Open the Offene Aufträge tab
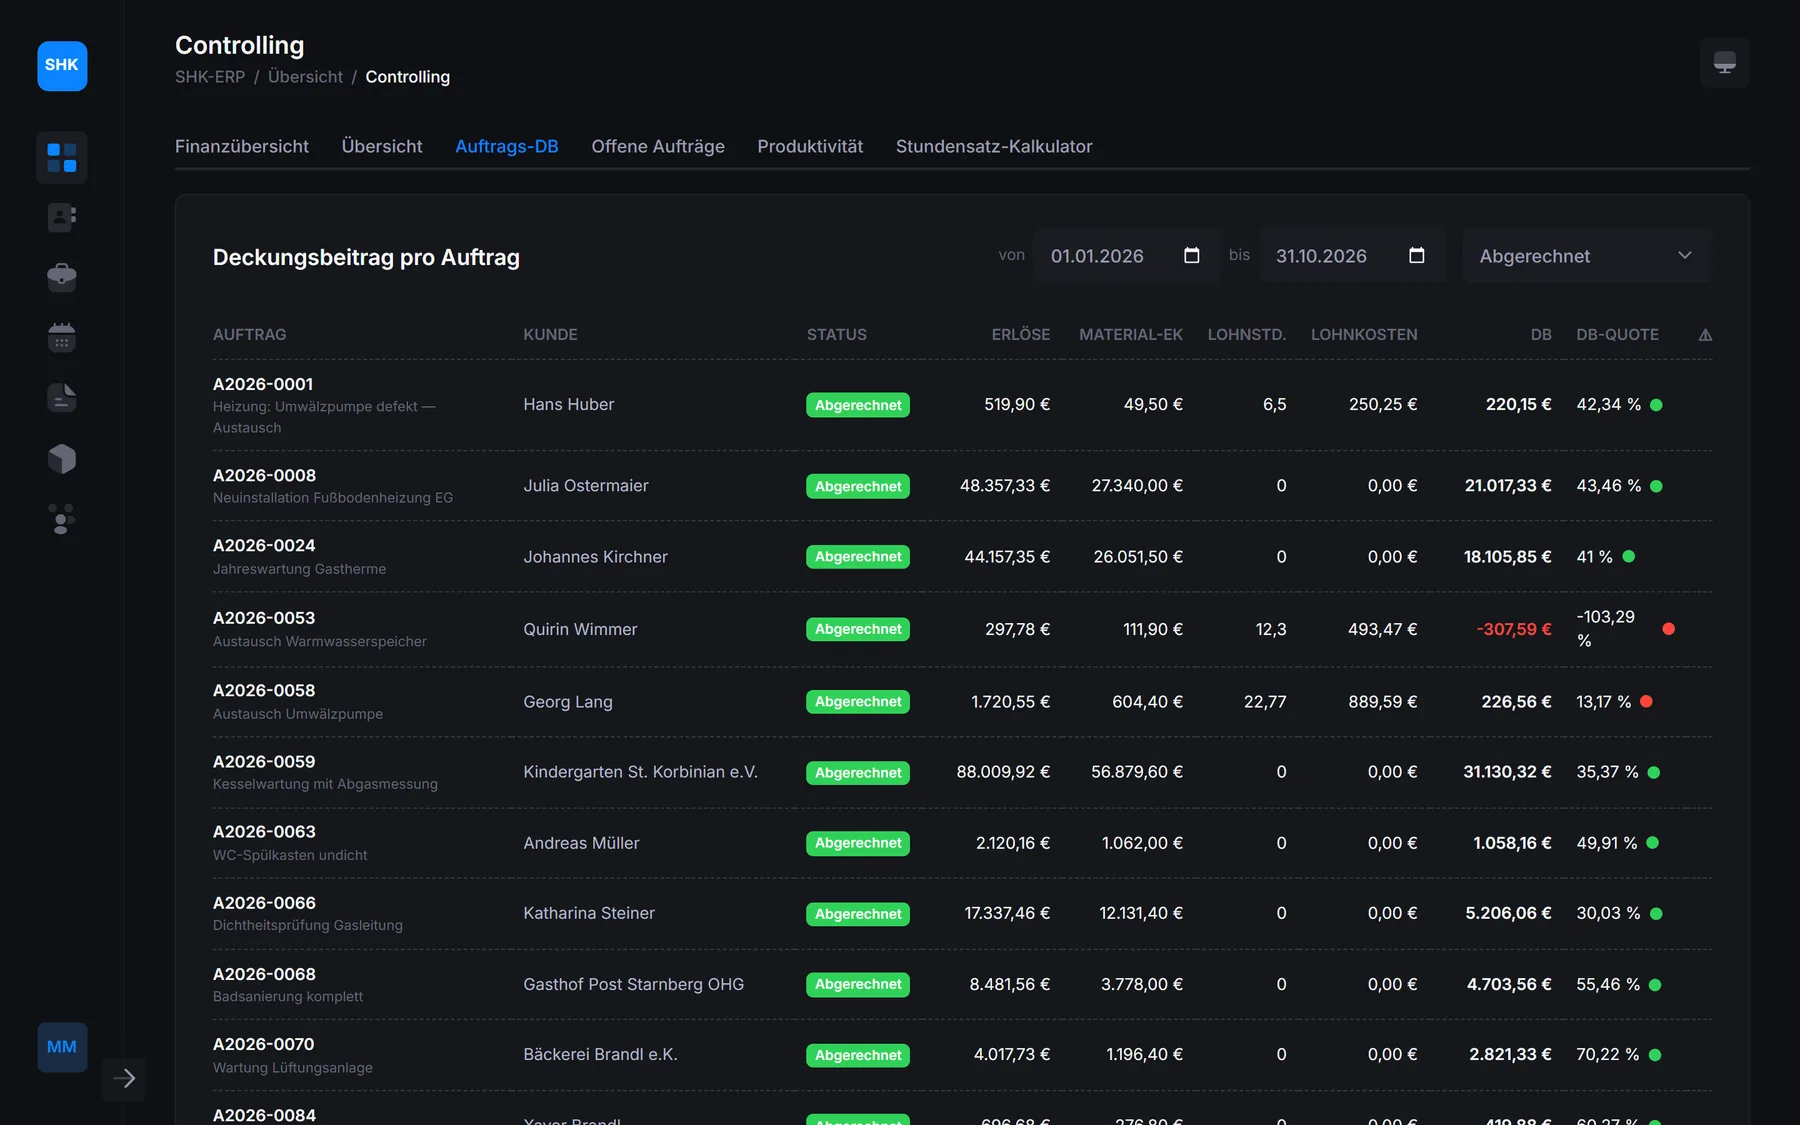Image resolution: width=1800 pixels, height=1125 pixels. pyautogui.click(x=658, y=146)
